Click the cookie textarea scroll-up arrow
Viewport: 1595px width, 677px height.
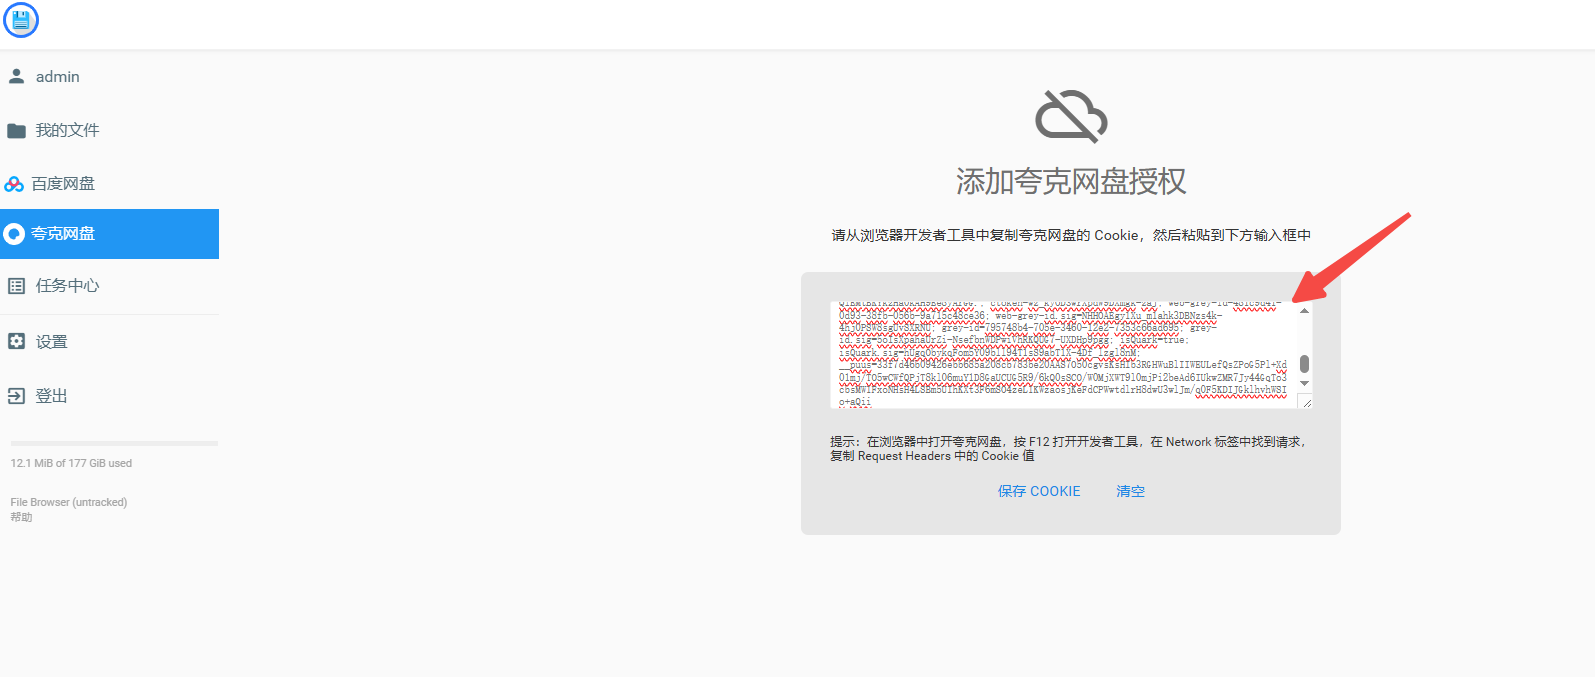[x=1304, y=311]
